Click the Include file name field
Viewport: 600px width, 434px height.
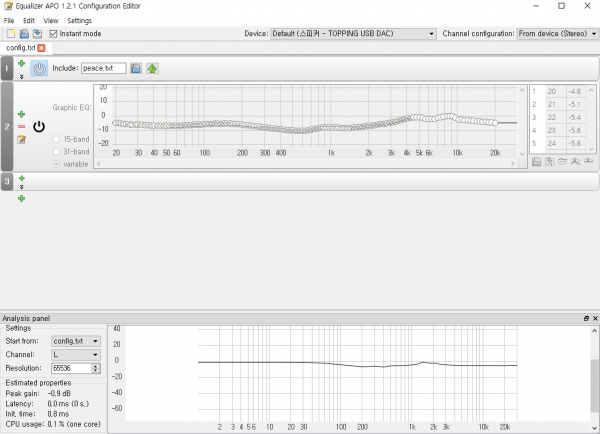pos(103,68)
